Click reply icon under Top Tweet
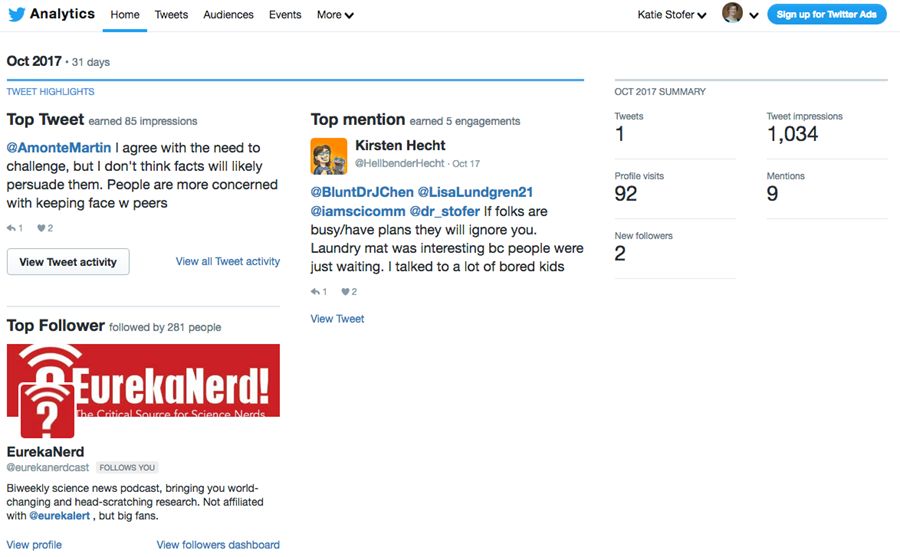 pos(11,228)
